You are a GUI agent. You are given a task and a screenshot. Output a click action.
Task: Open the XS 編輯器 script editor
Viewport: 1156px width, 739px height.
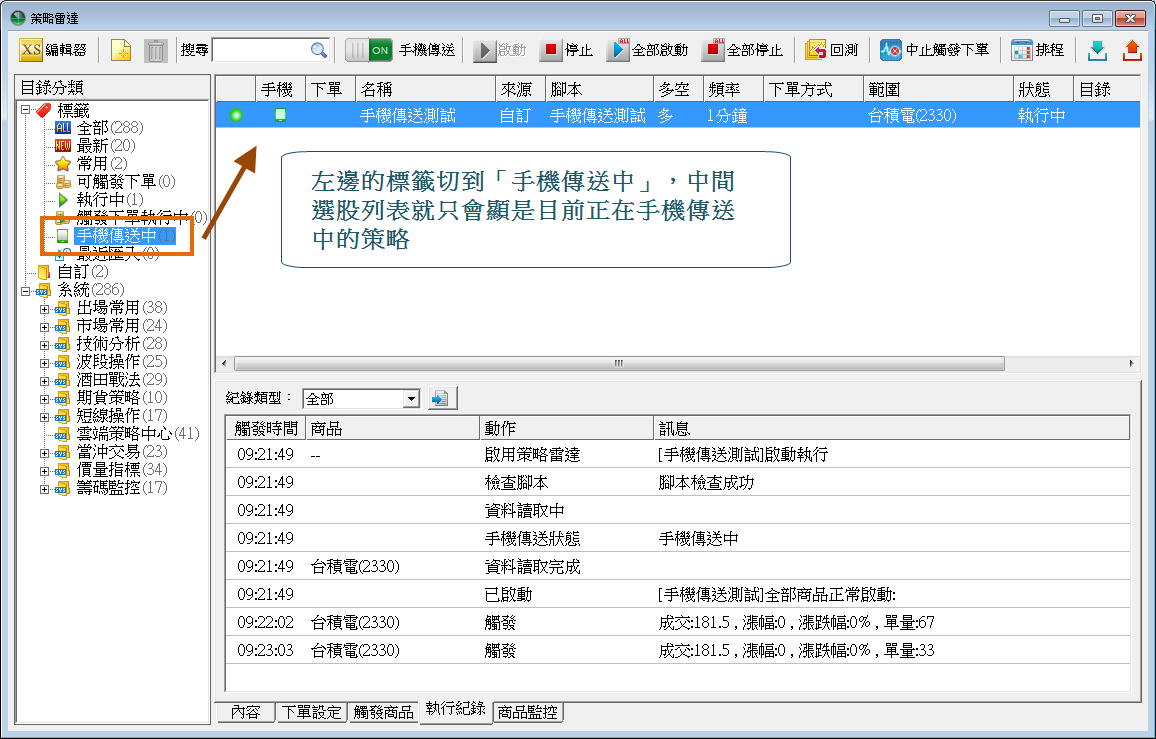pyautogui.click(x=54, y=50)
